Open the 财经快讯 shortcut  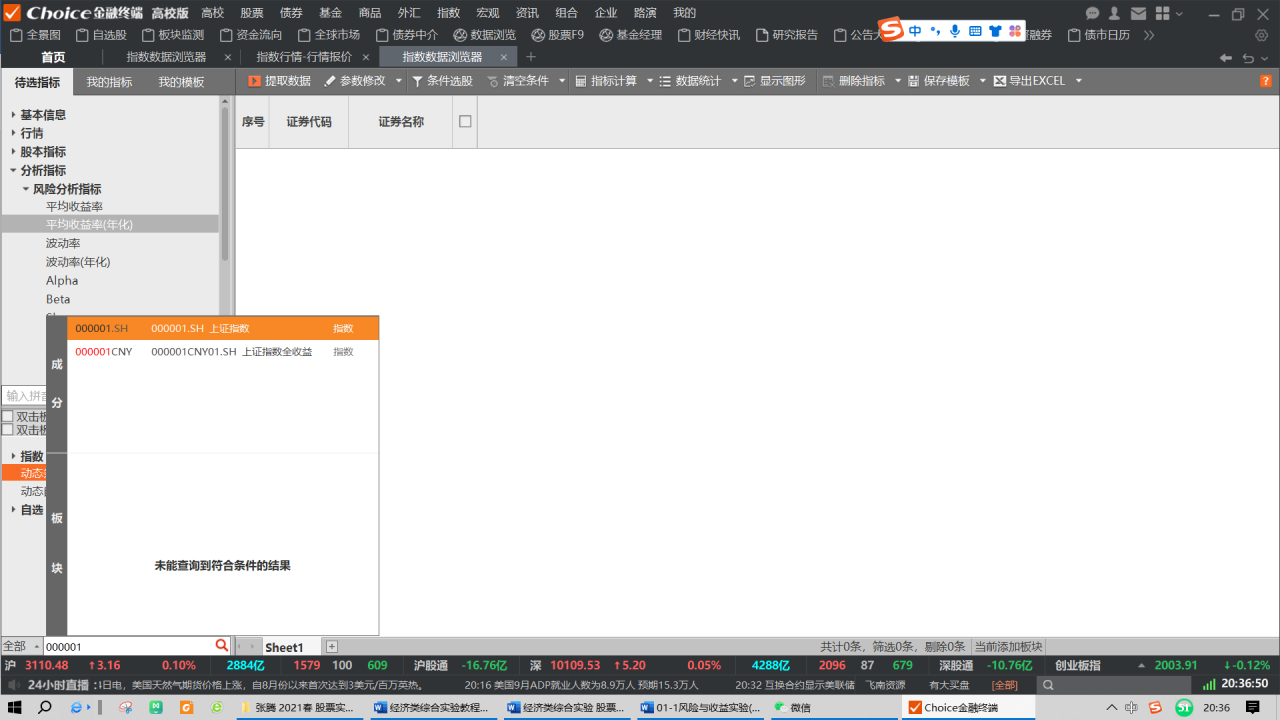coord(709,35)
